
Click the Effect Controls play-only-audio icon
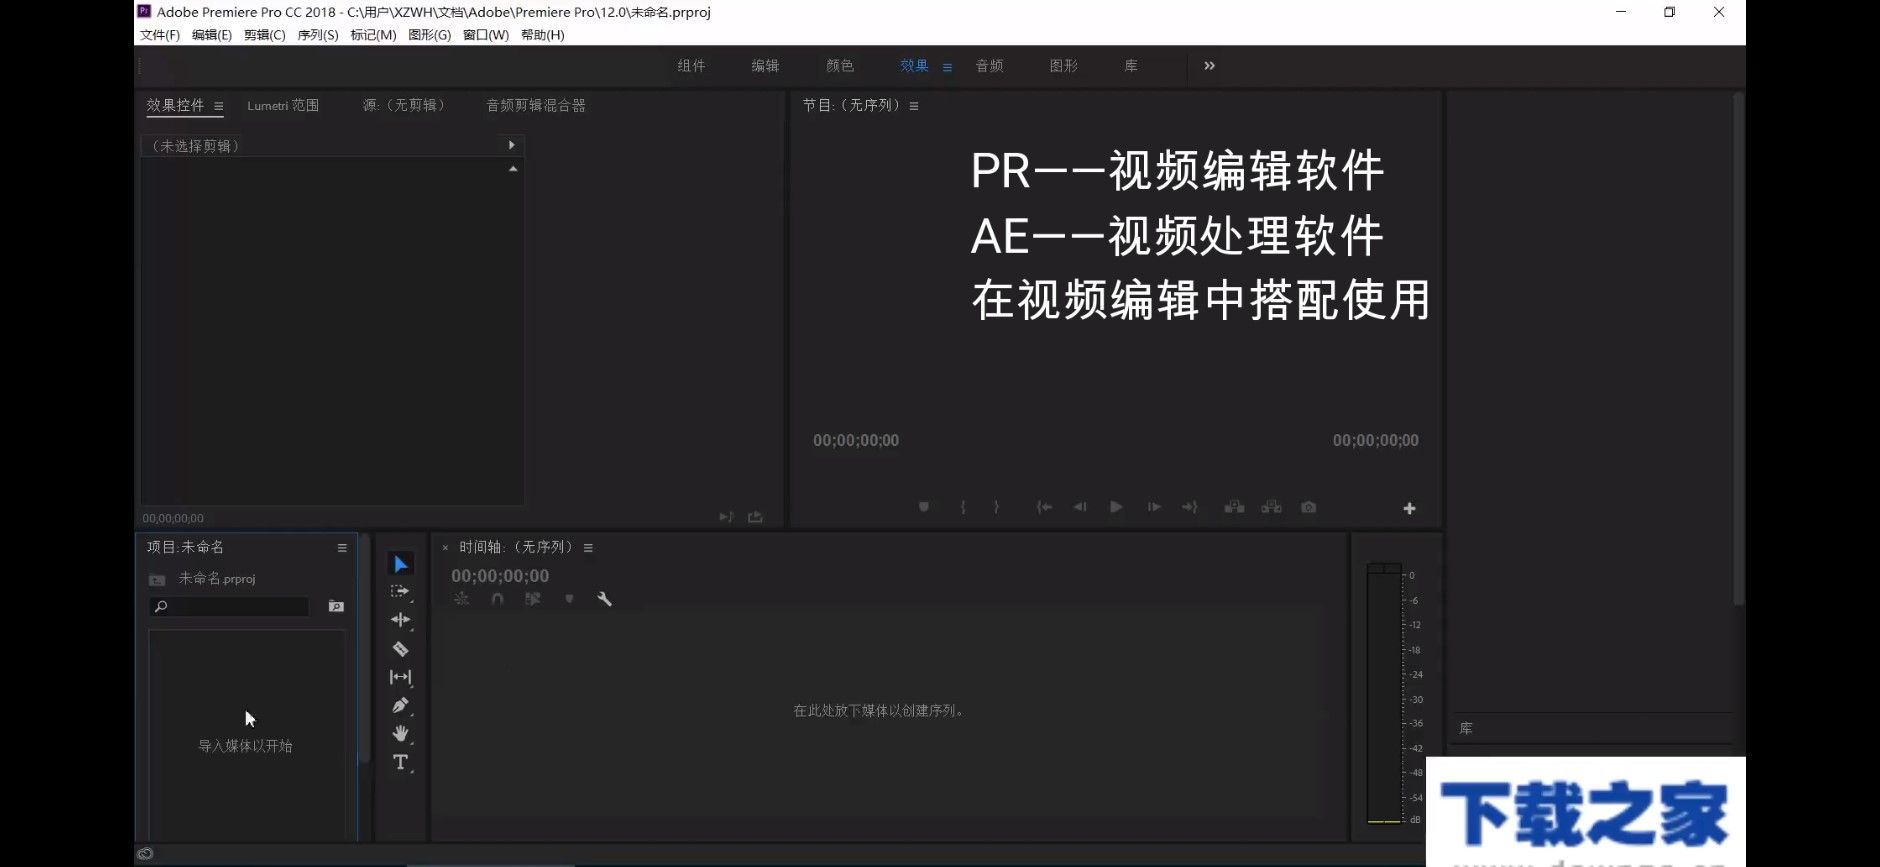click(x=726, y=517)
